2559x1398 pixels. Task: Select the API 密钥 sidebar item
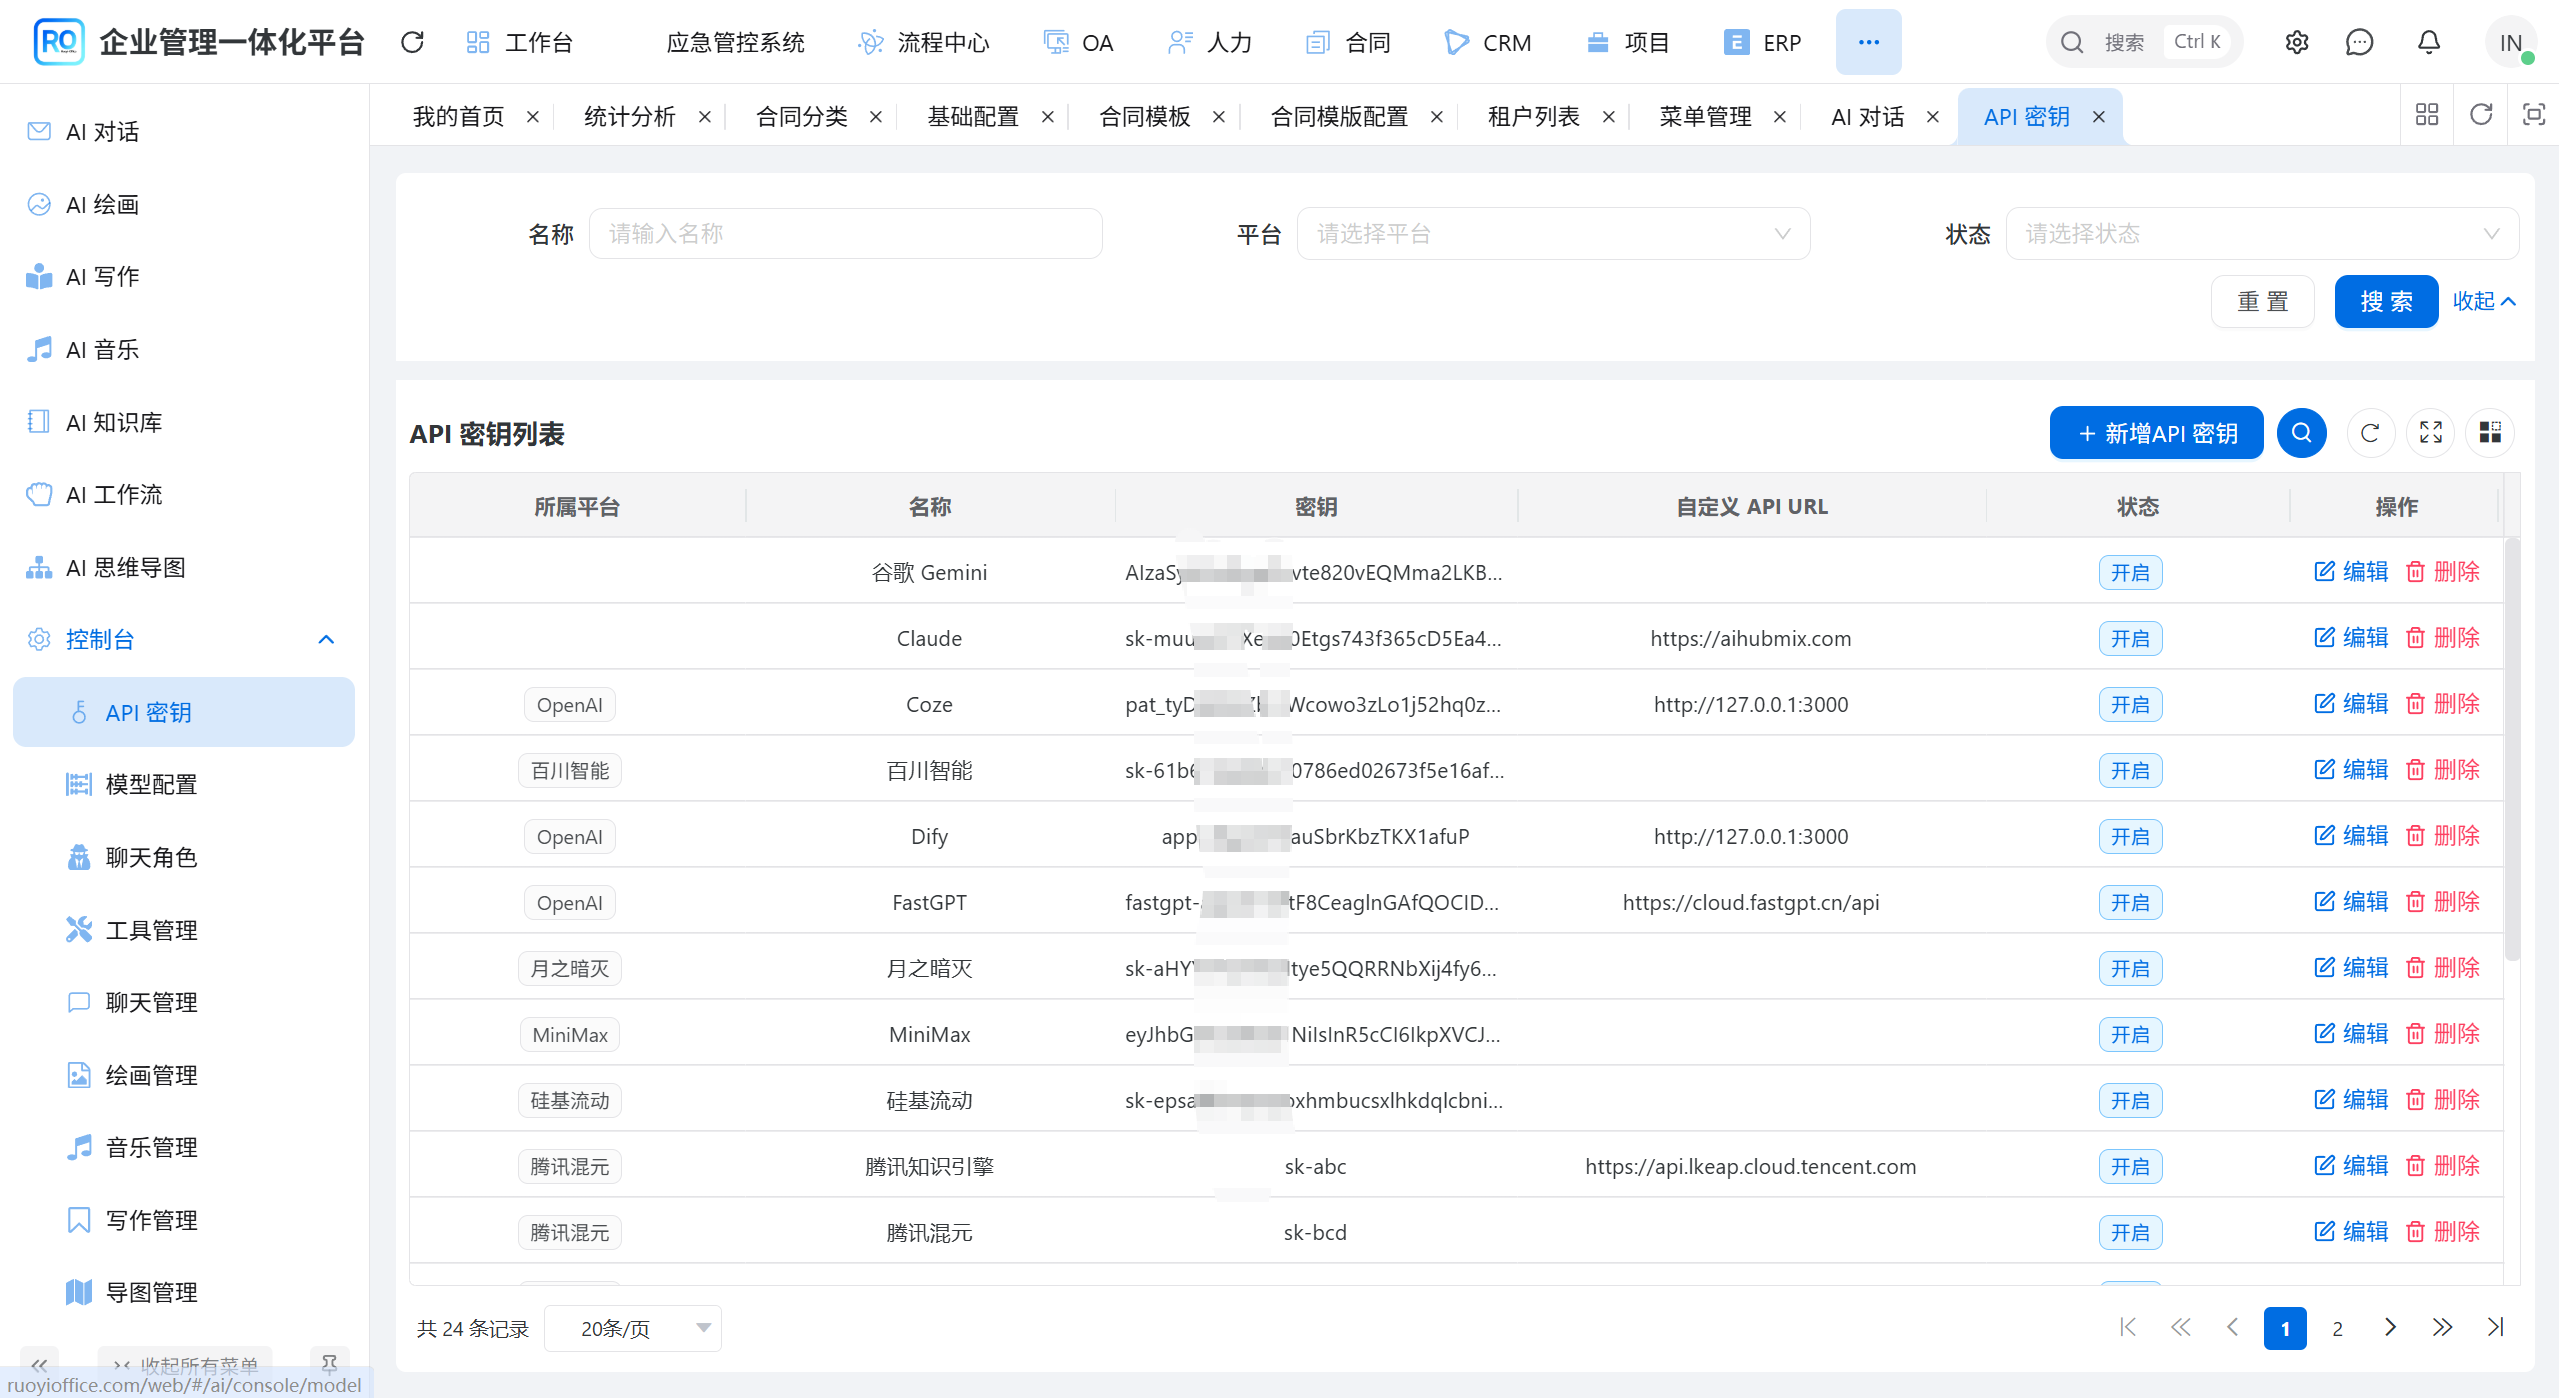[x=184, y=712]
